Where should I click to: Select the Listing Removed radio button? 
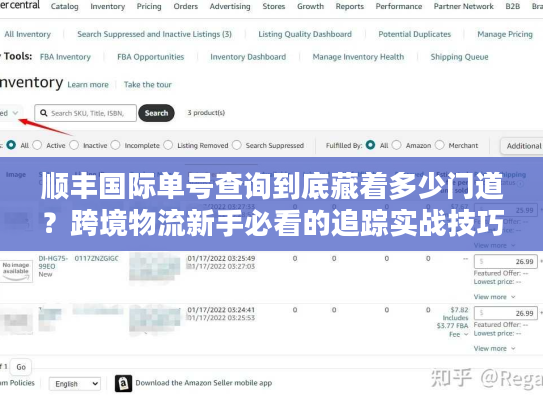pos(168,145)
